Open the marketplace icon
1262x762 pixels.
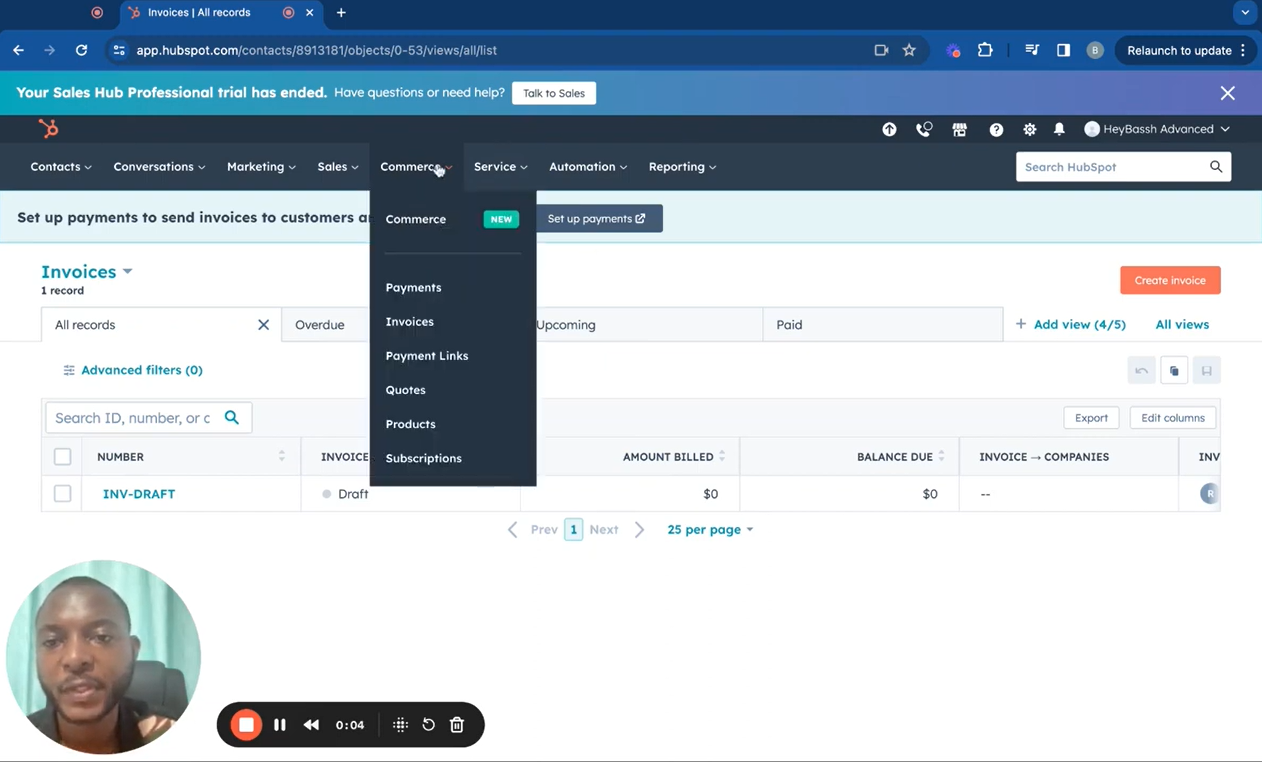(x=959, y=129)
